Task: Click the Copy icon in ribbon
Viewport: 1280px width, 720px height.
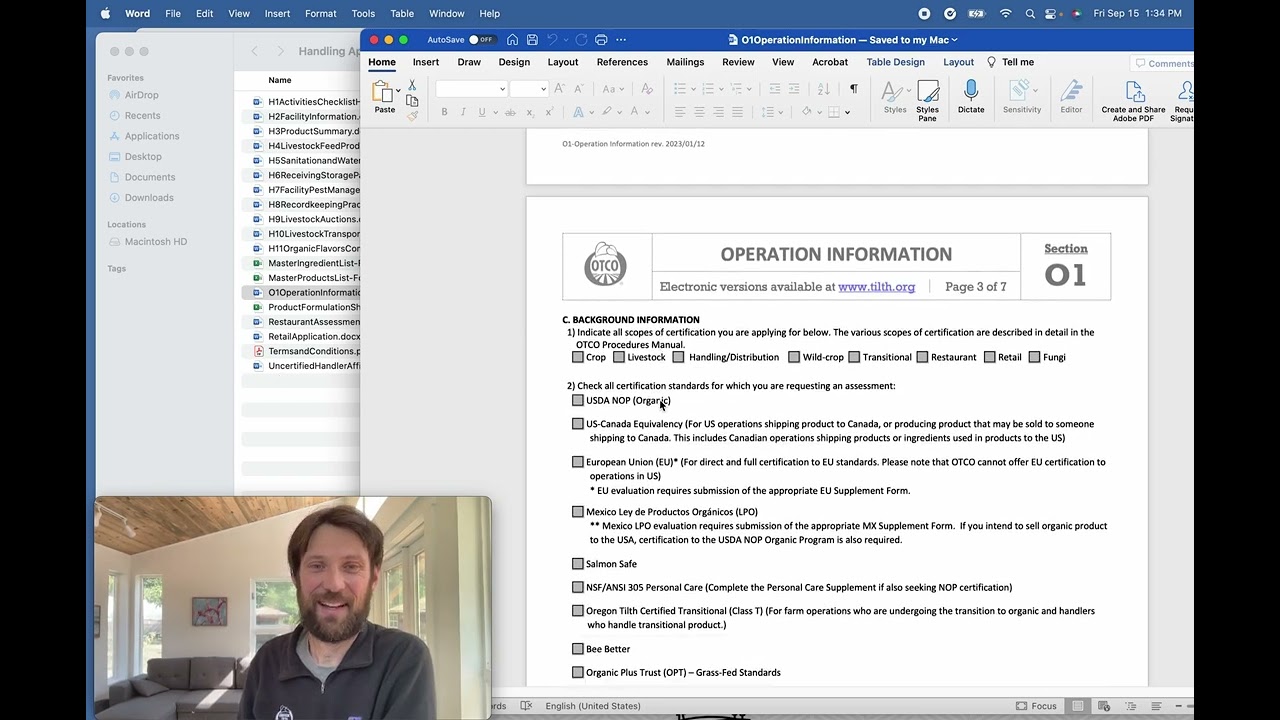Action: [x=412, y=101]
